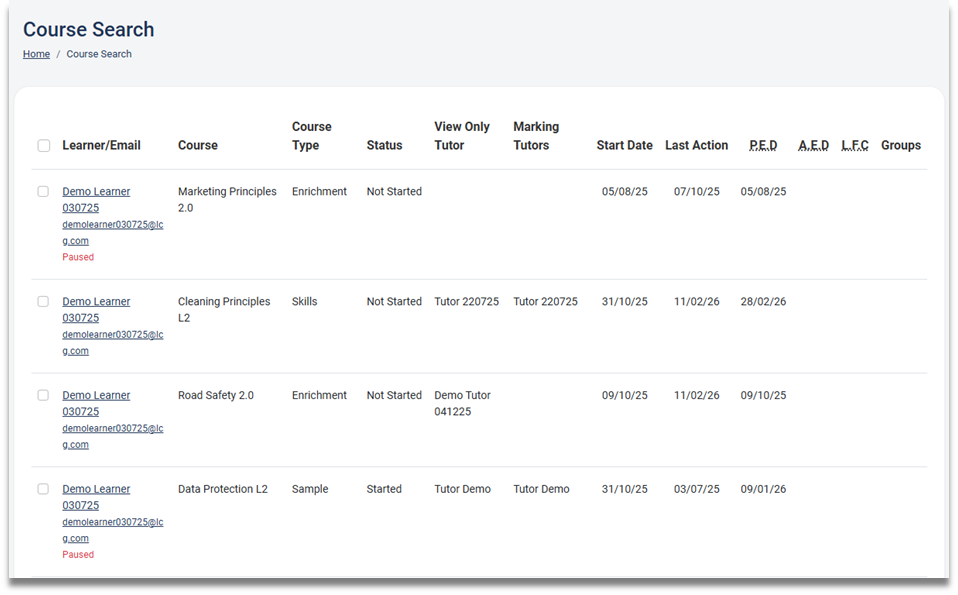Open Demo Learner 030725 in Data Protection row
This screenshot has width=958, height=595.
pyautogui.click(x=96, y=498)
